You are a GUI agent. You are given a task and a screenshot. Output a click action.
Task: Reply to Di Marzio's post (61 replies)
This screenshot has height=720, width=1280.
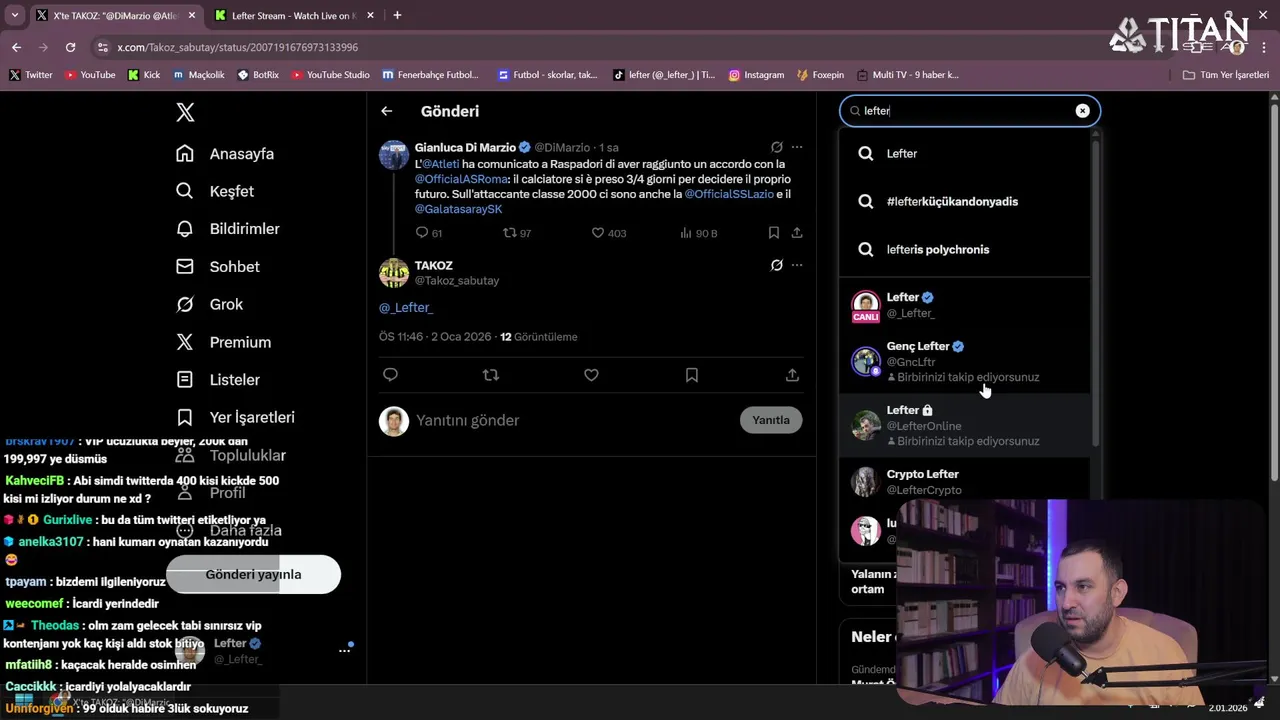point(428,233)
